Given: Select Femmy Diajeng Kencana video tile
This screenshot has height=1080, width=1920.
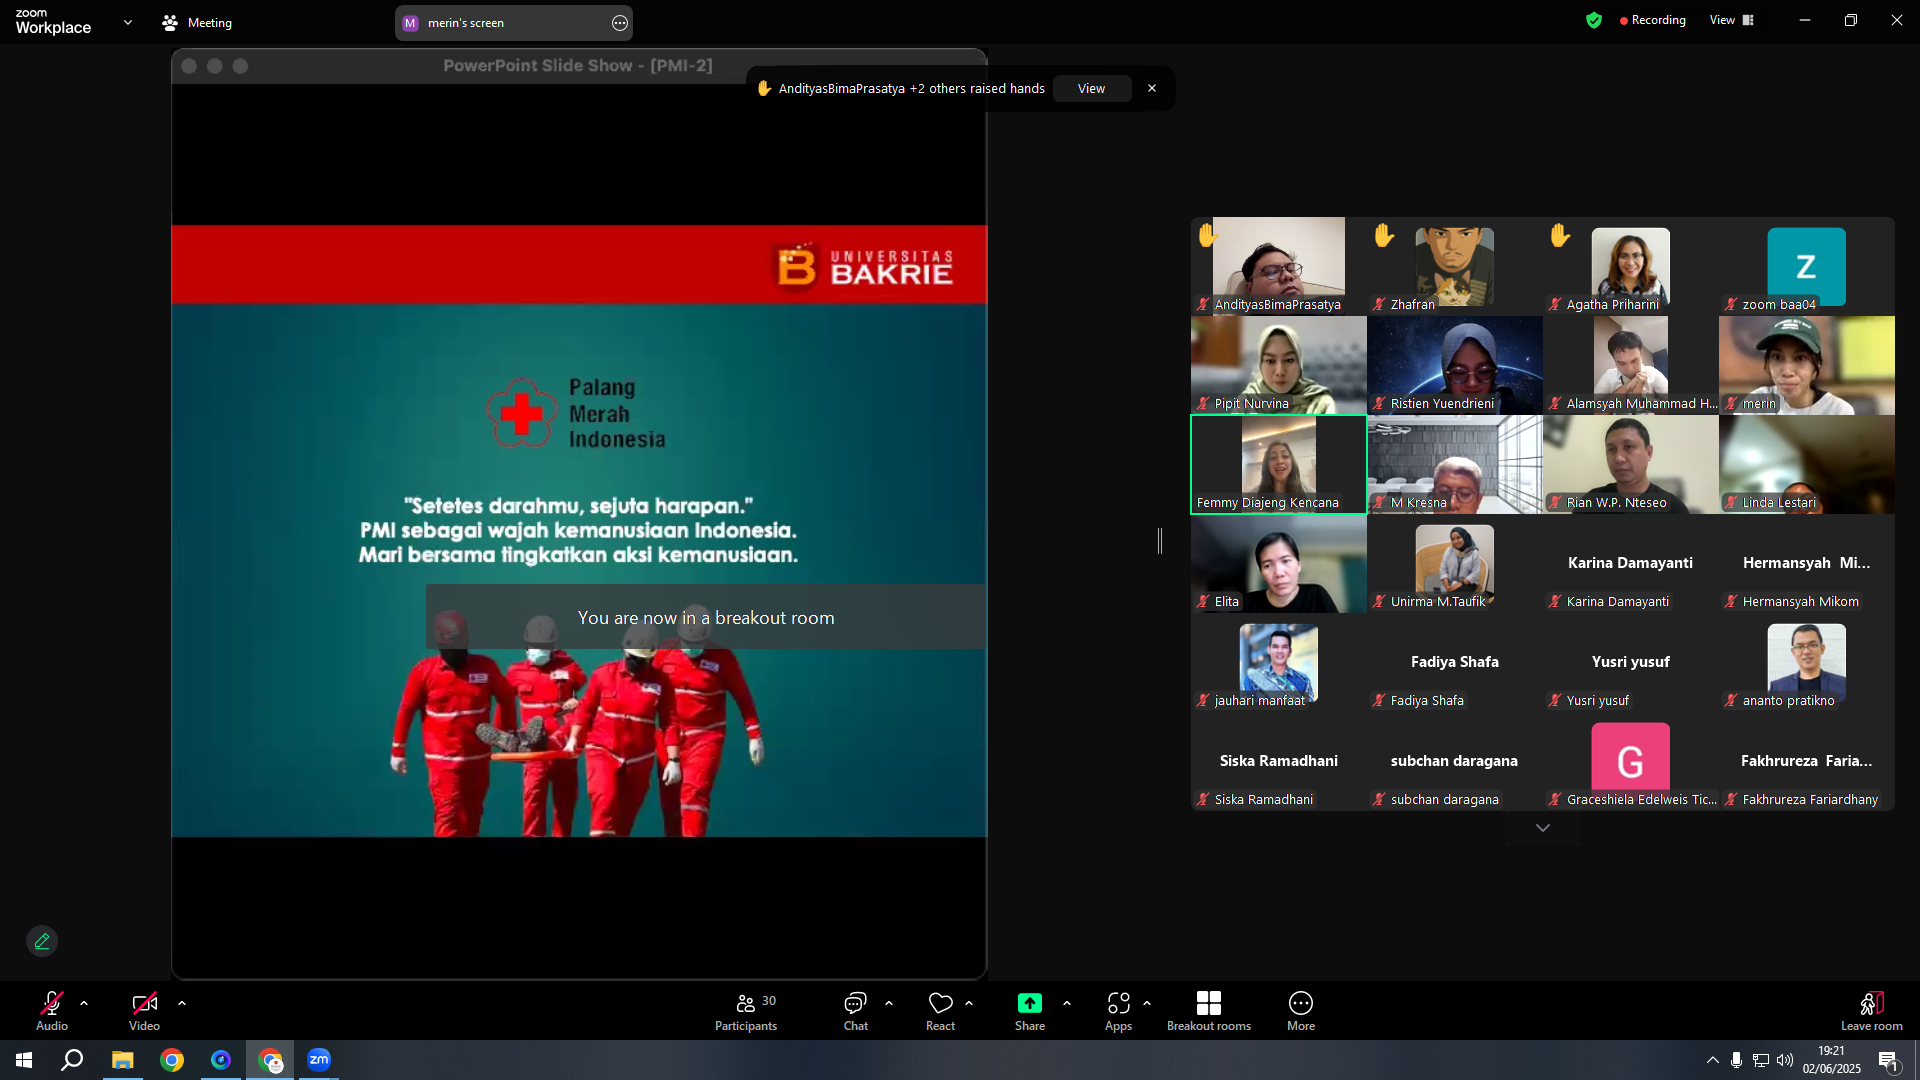Looking at the screenshot, I should pos(1279,464).
